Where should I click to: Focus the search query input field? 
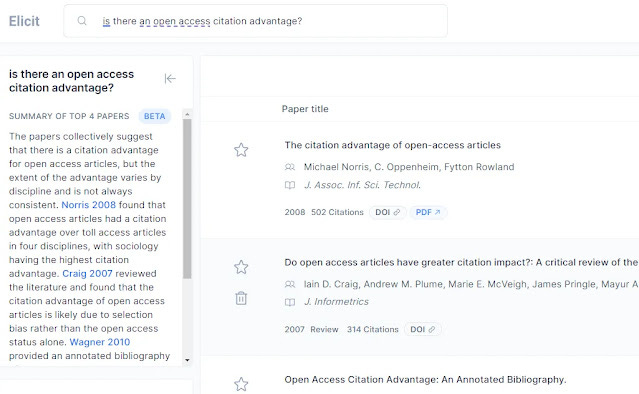(255, 21)
